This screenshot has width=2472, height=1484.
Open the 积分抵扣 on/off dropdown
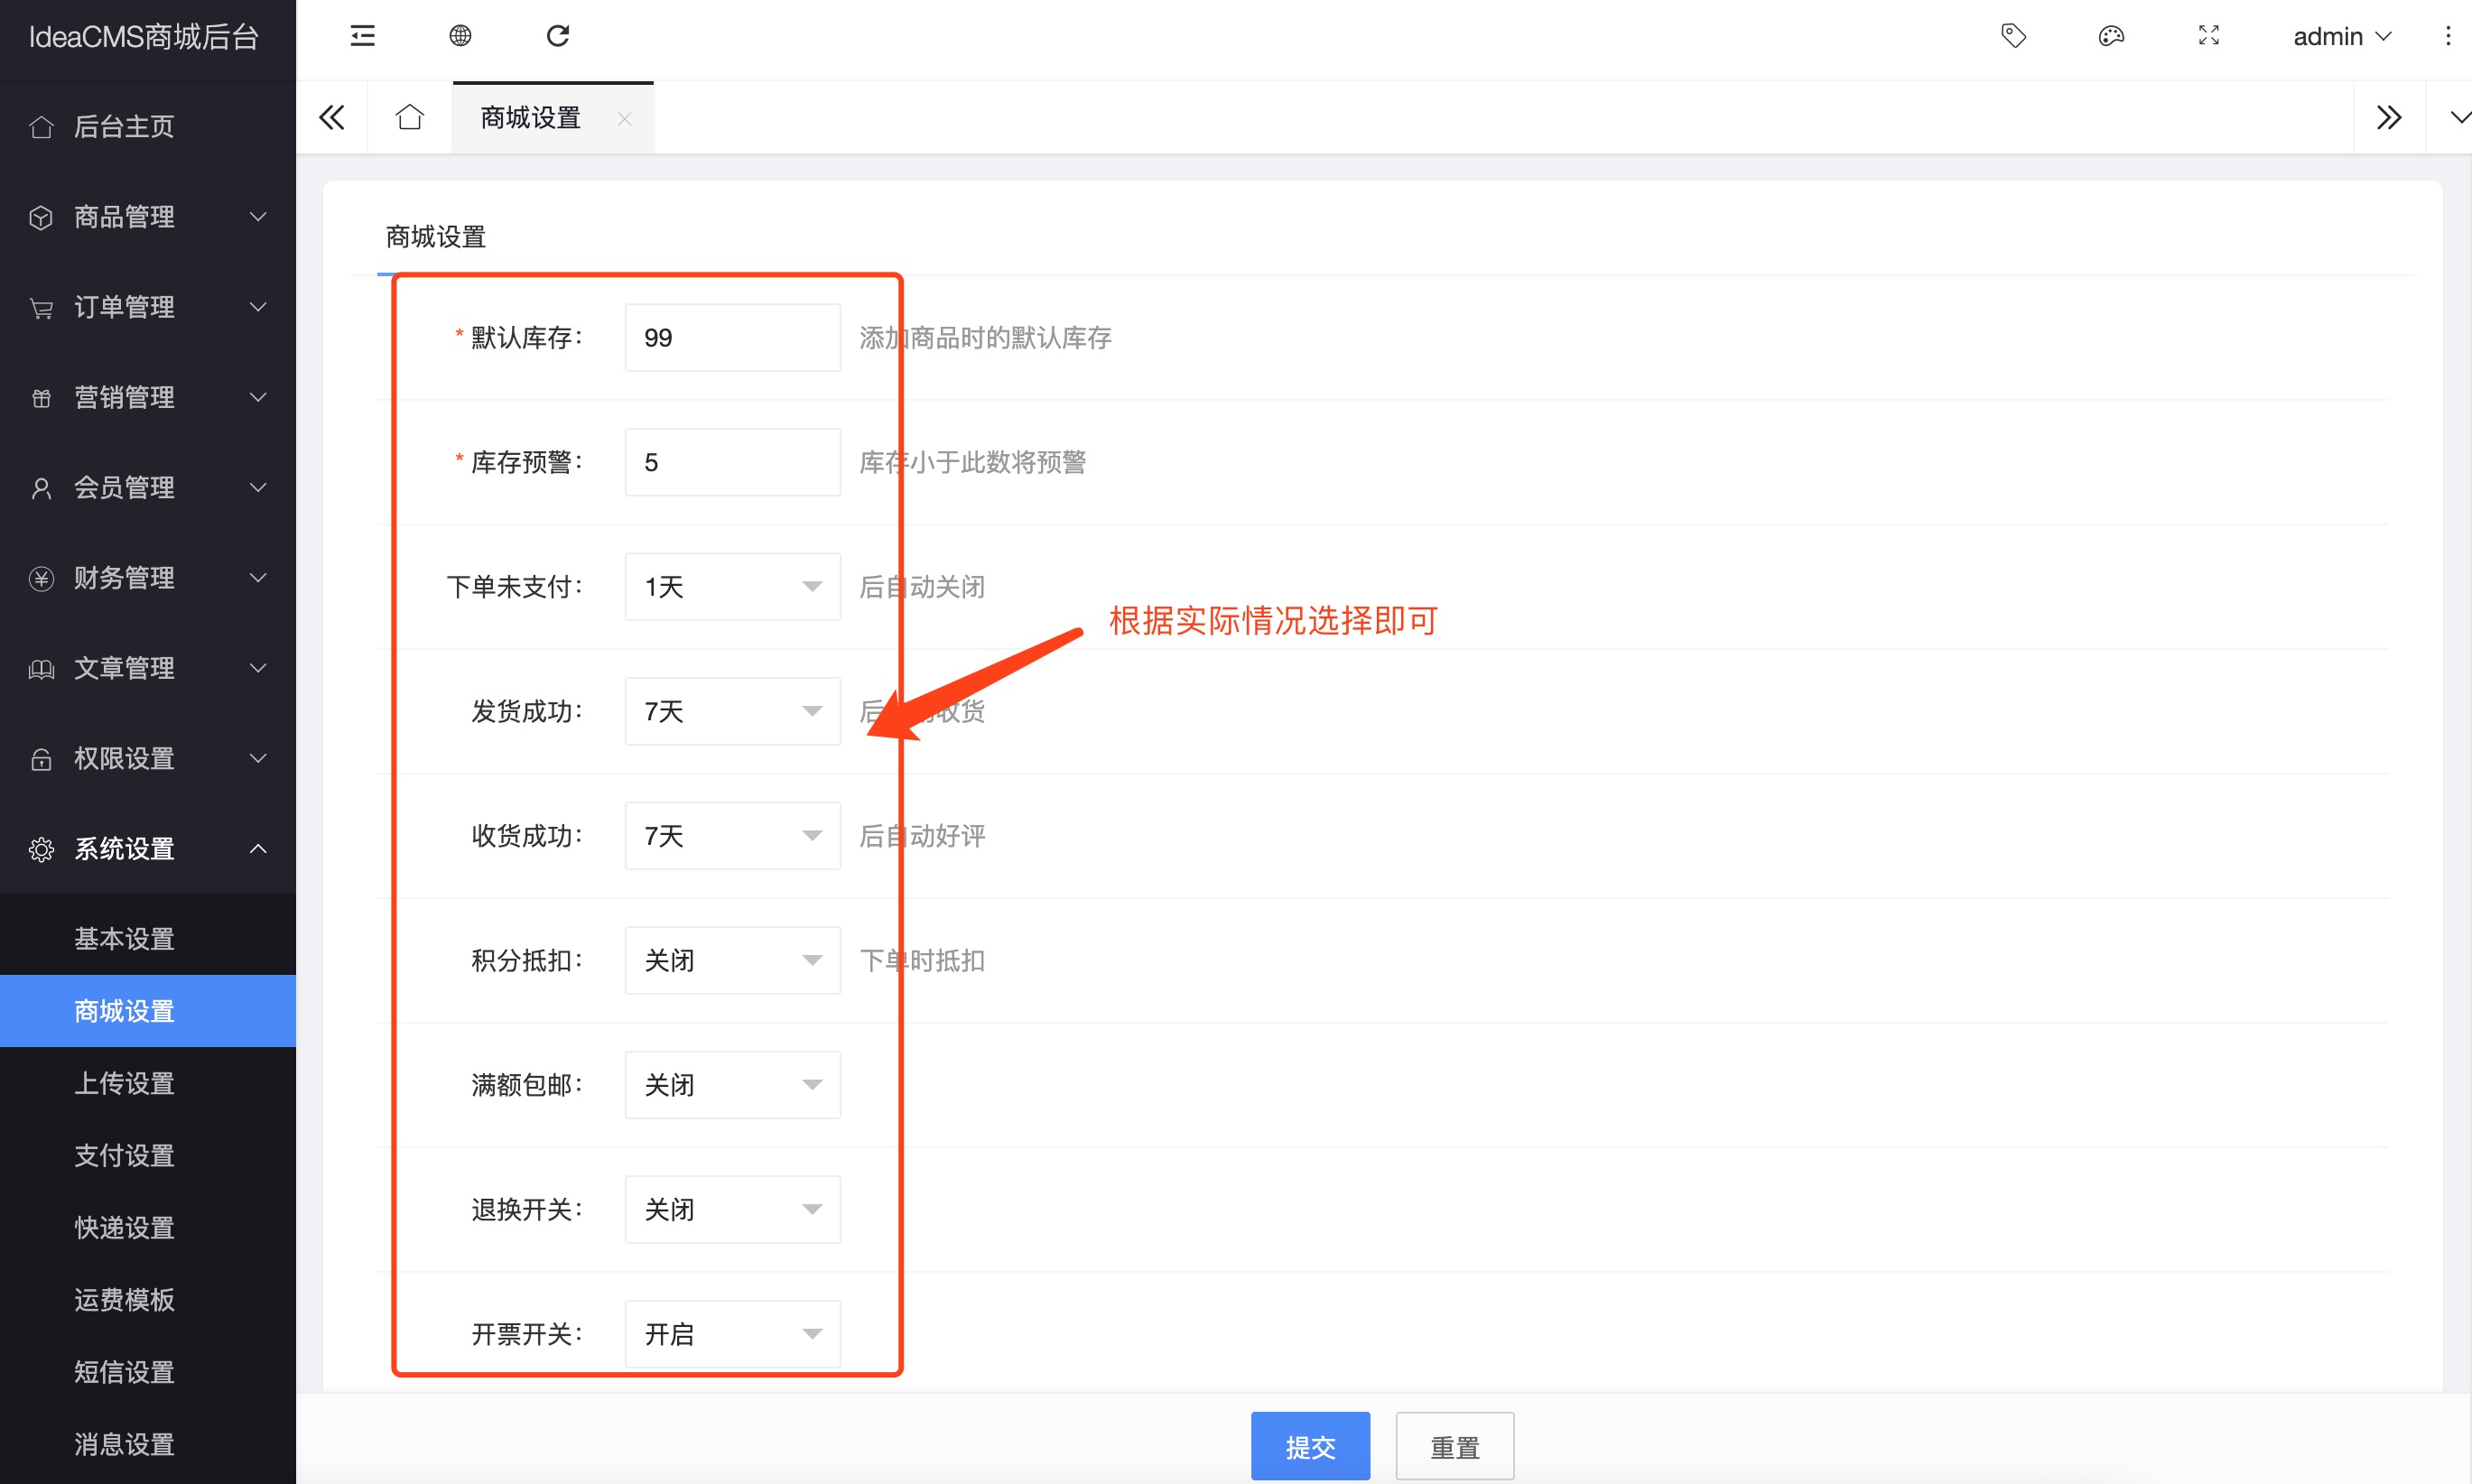(732, 960)
